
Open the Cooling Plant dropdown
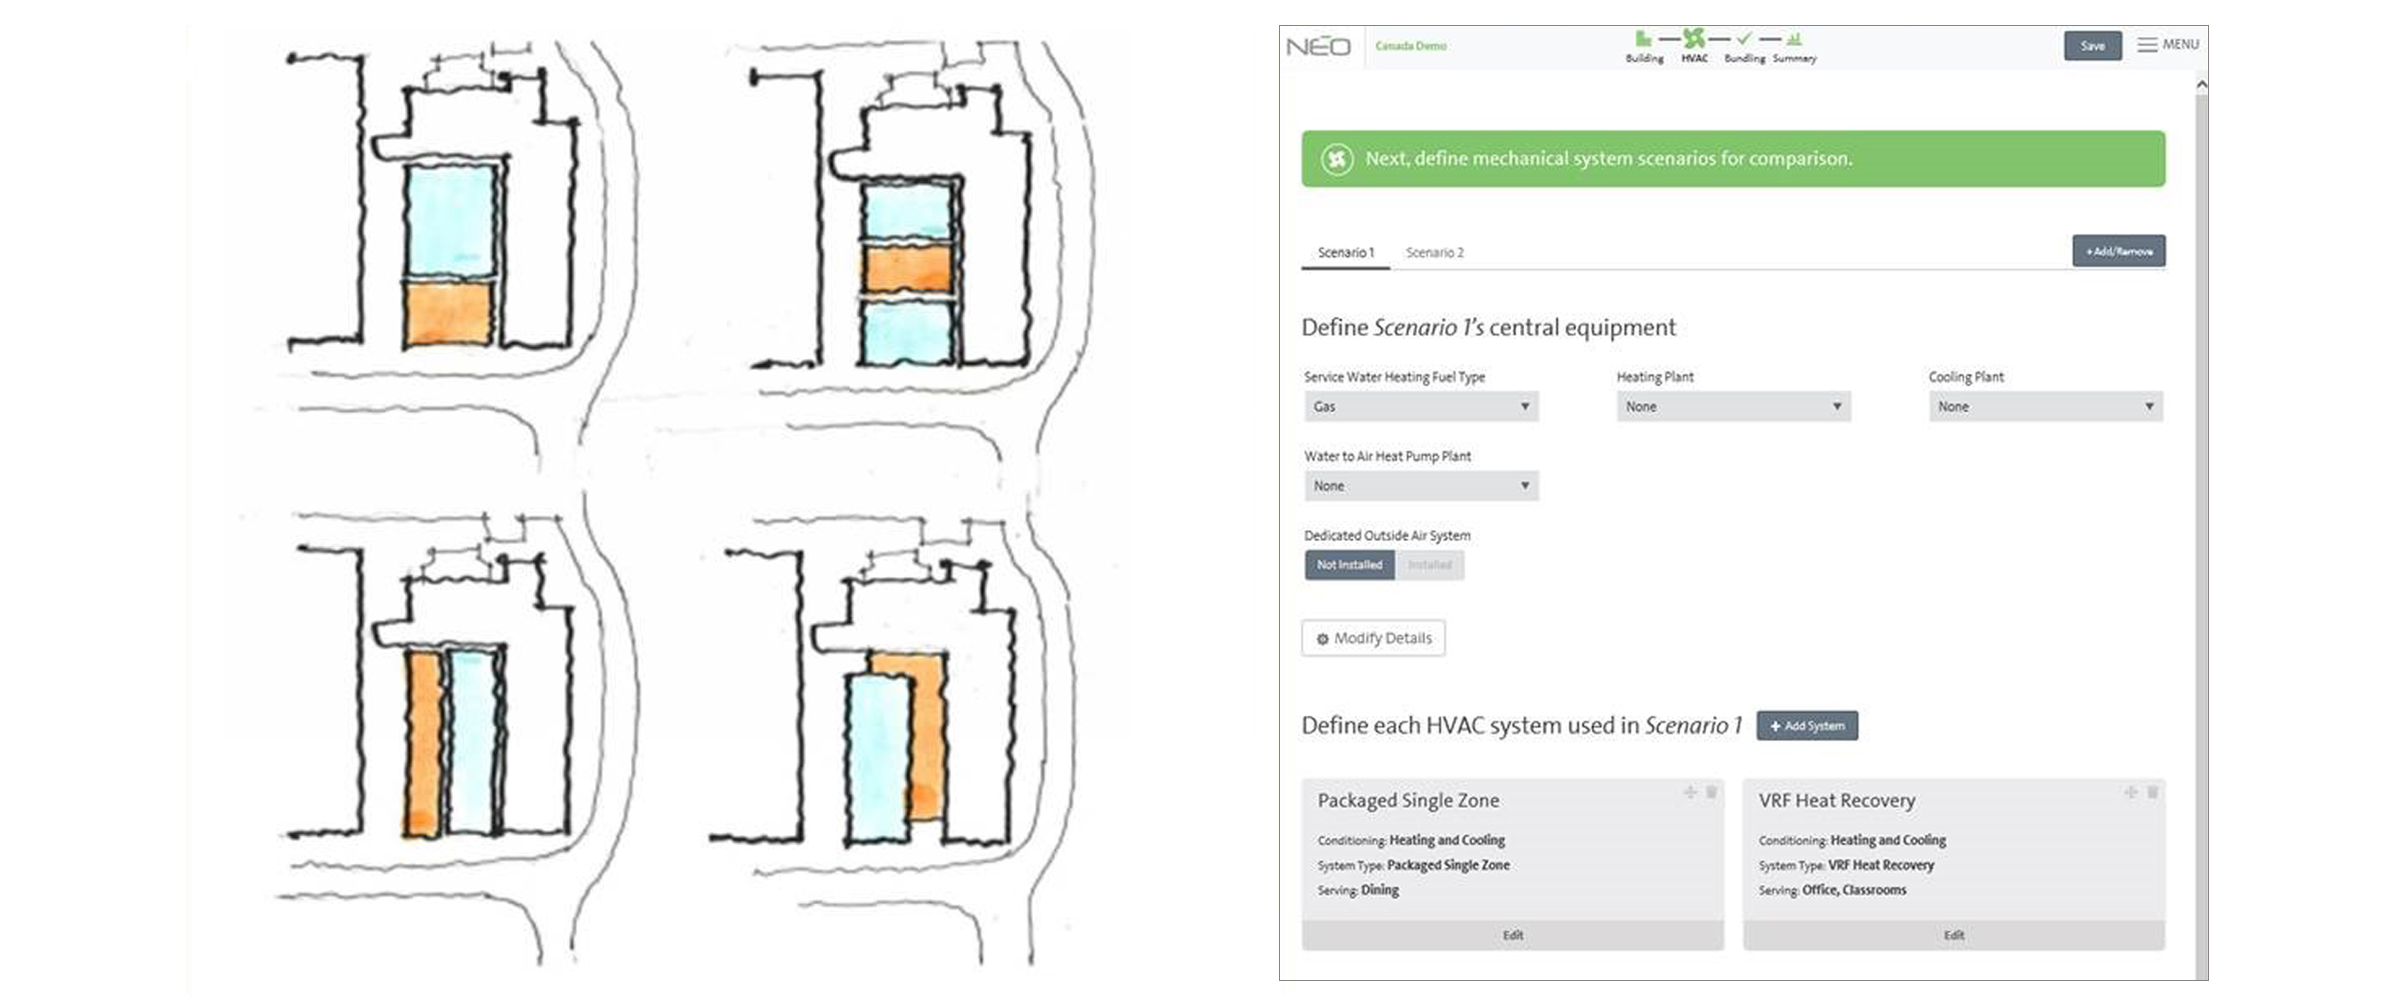click(x=2045, y=406)
